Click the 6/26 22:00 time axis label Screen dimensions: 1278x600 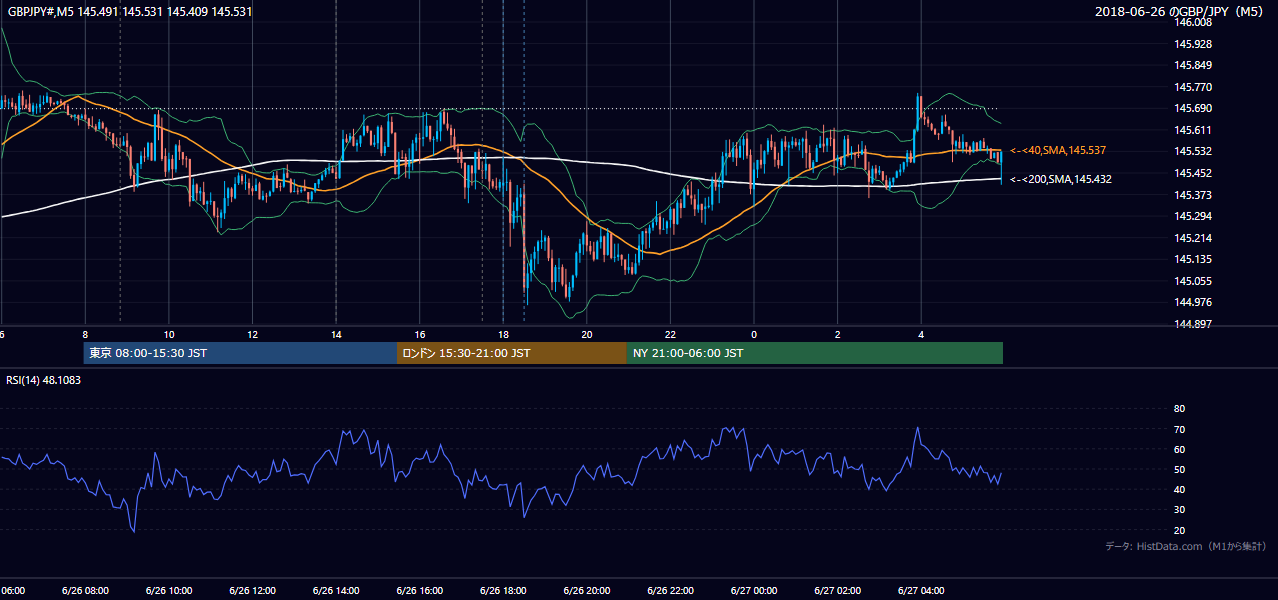pyautogui.click(x=671, y=591)
